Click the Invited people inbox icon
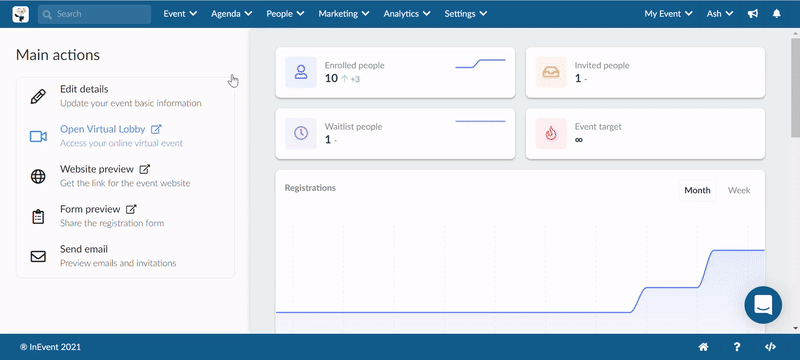The height and width of the screenshot is (360, 800). point(551,72)
